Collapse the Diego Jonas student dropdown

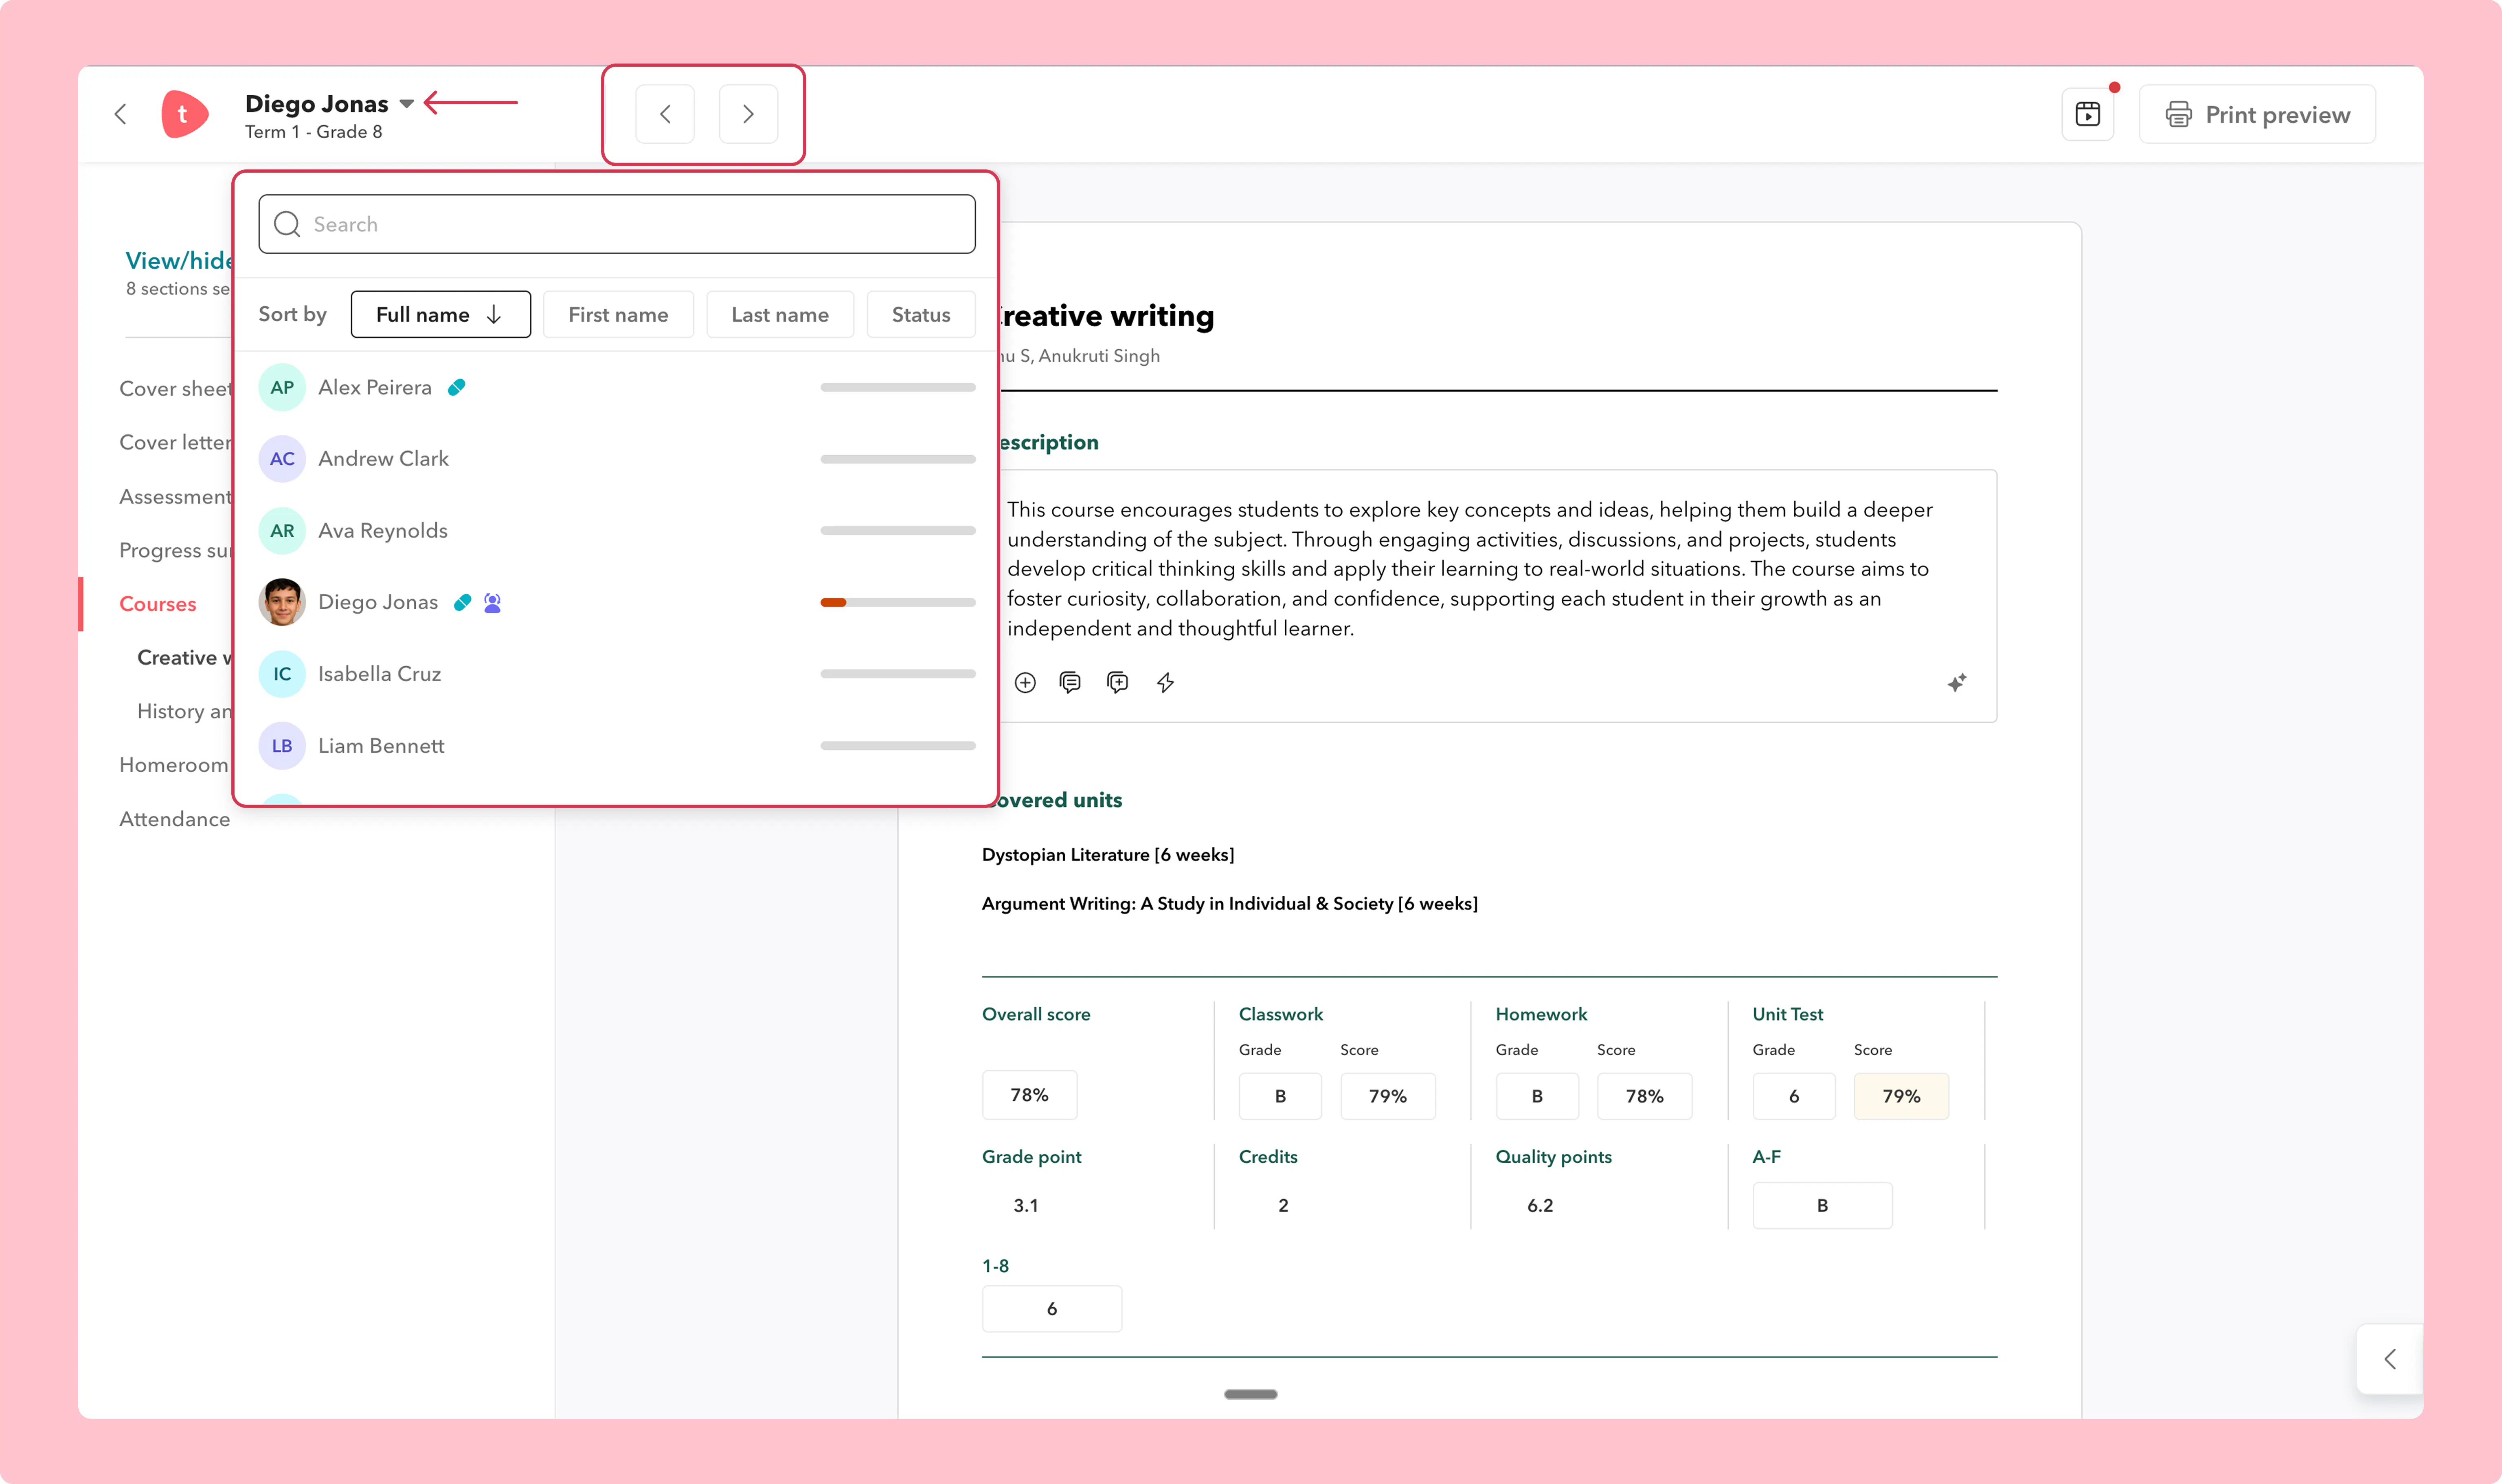coord(406,104)
